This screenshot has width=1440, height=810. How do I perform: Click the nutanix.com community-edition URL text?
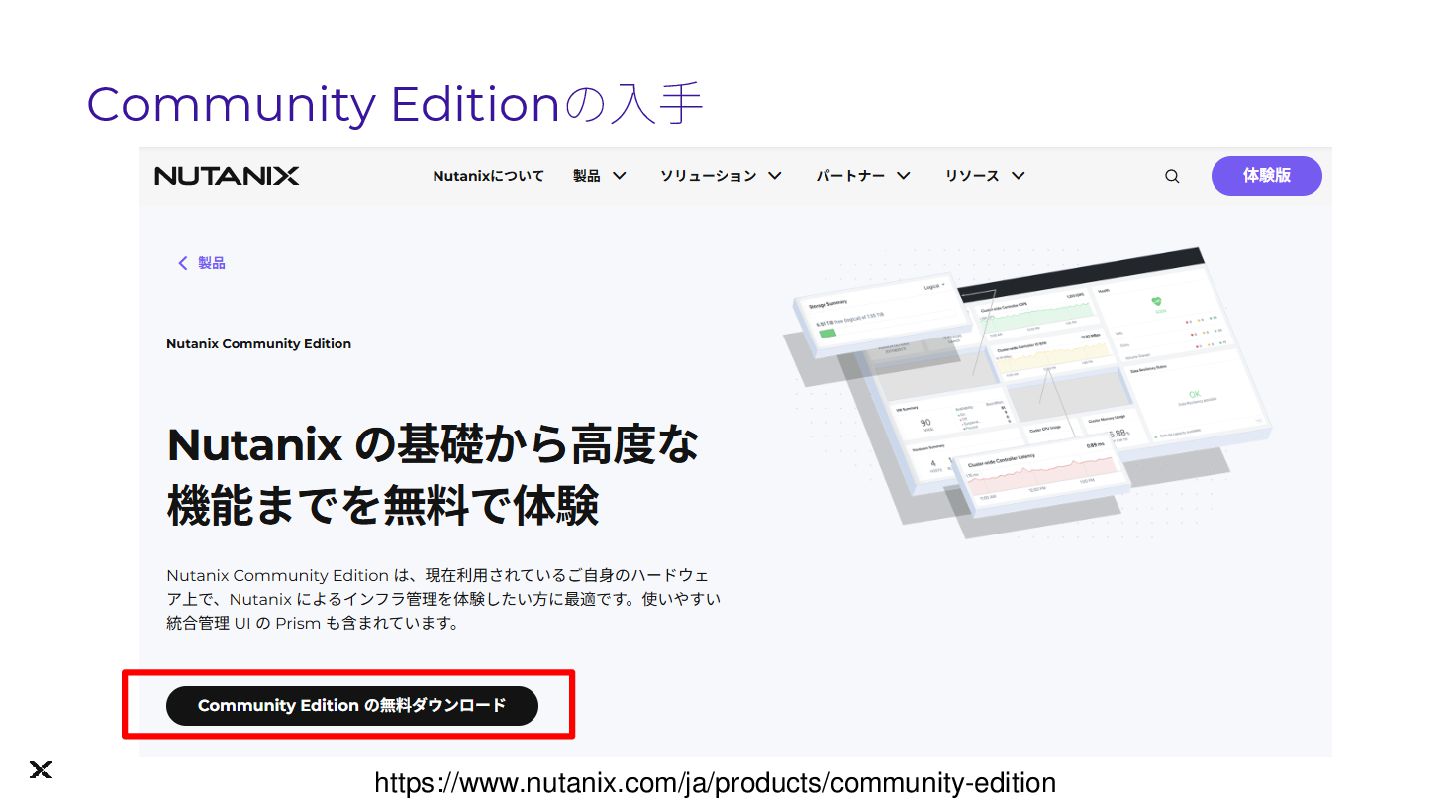[x=715, y=782]
